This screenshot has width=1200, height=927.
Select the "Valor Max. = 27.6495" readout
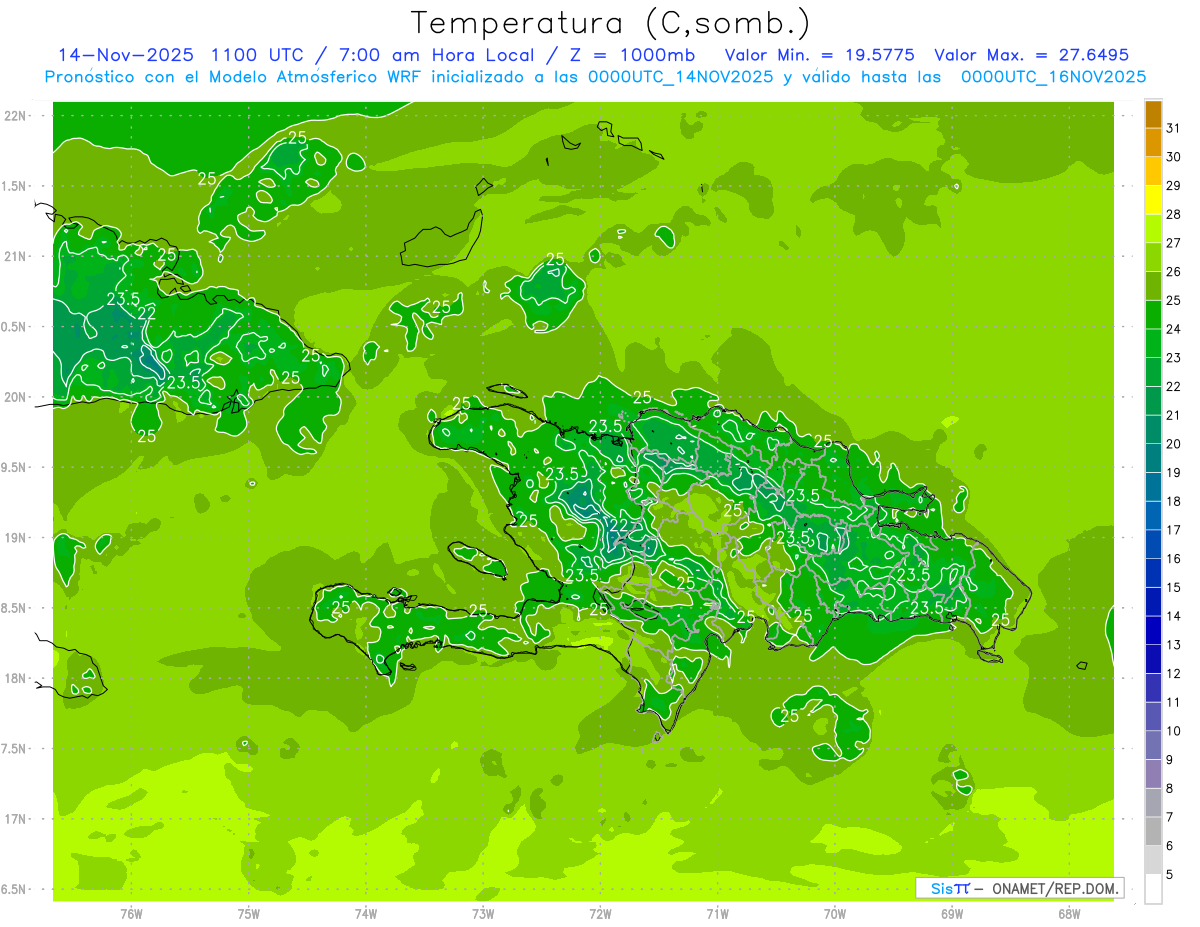click(1031, 55)
